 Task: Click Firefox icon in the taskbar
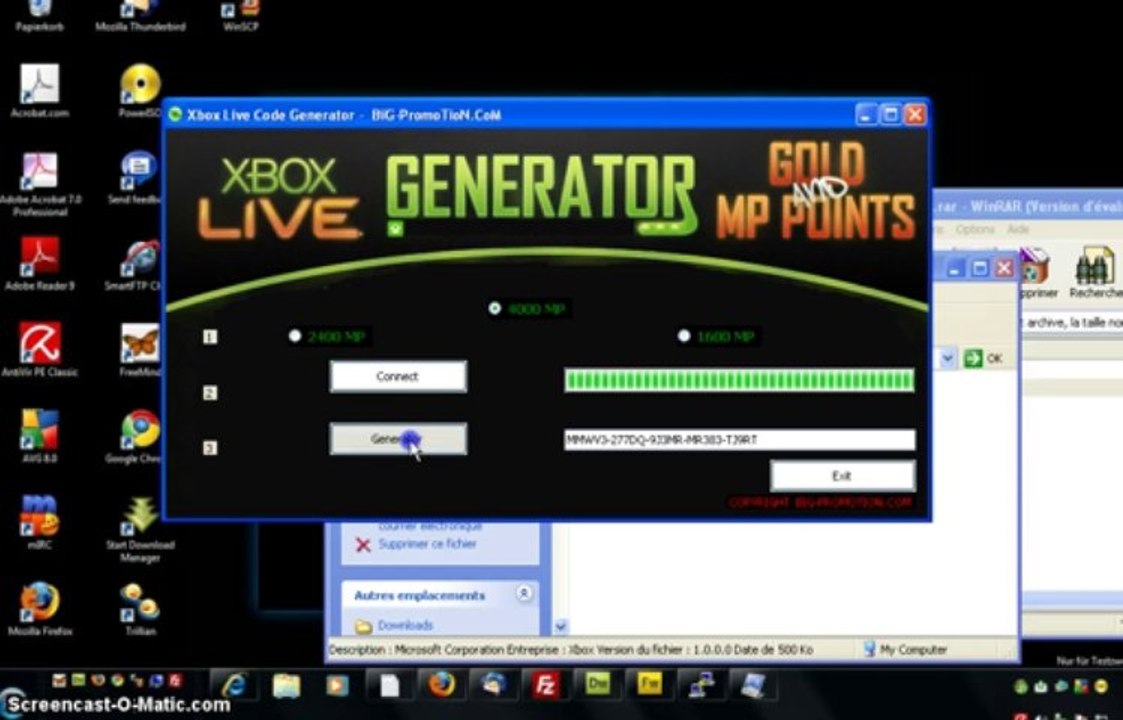coord(441,685)
